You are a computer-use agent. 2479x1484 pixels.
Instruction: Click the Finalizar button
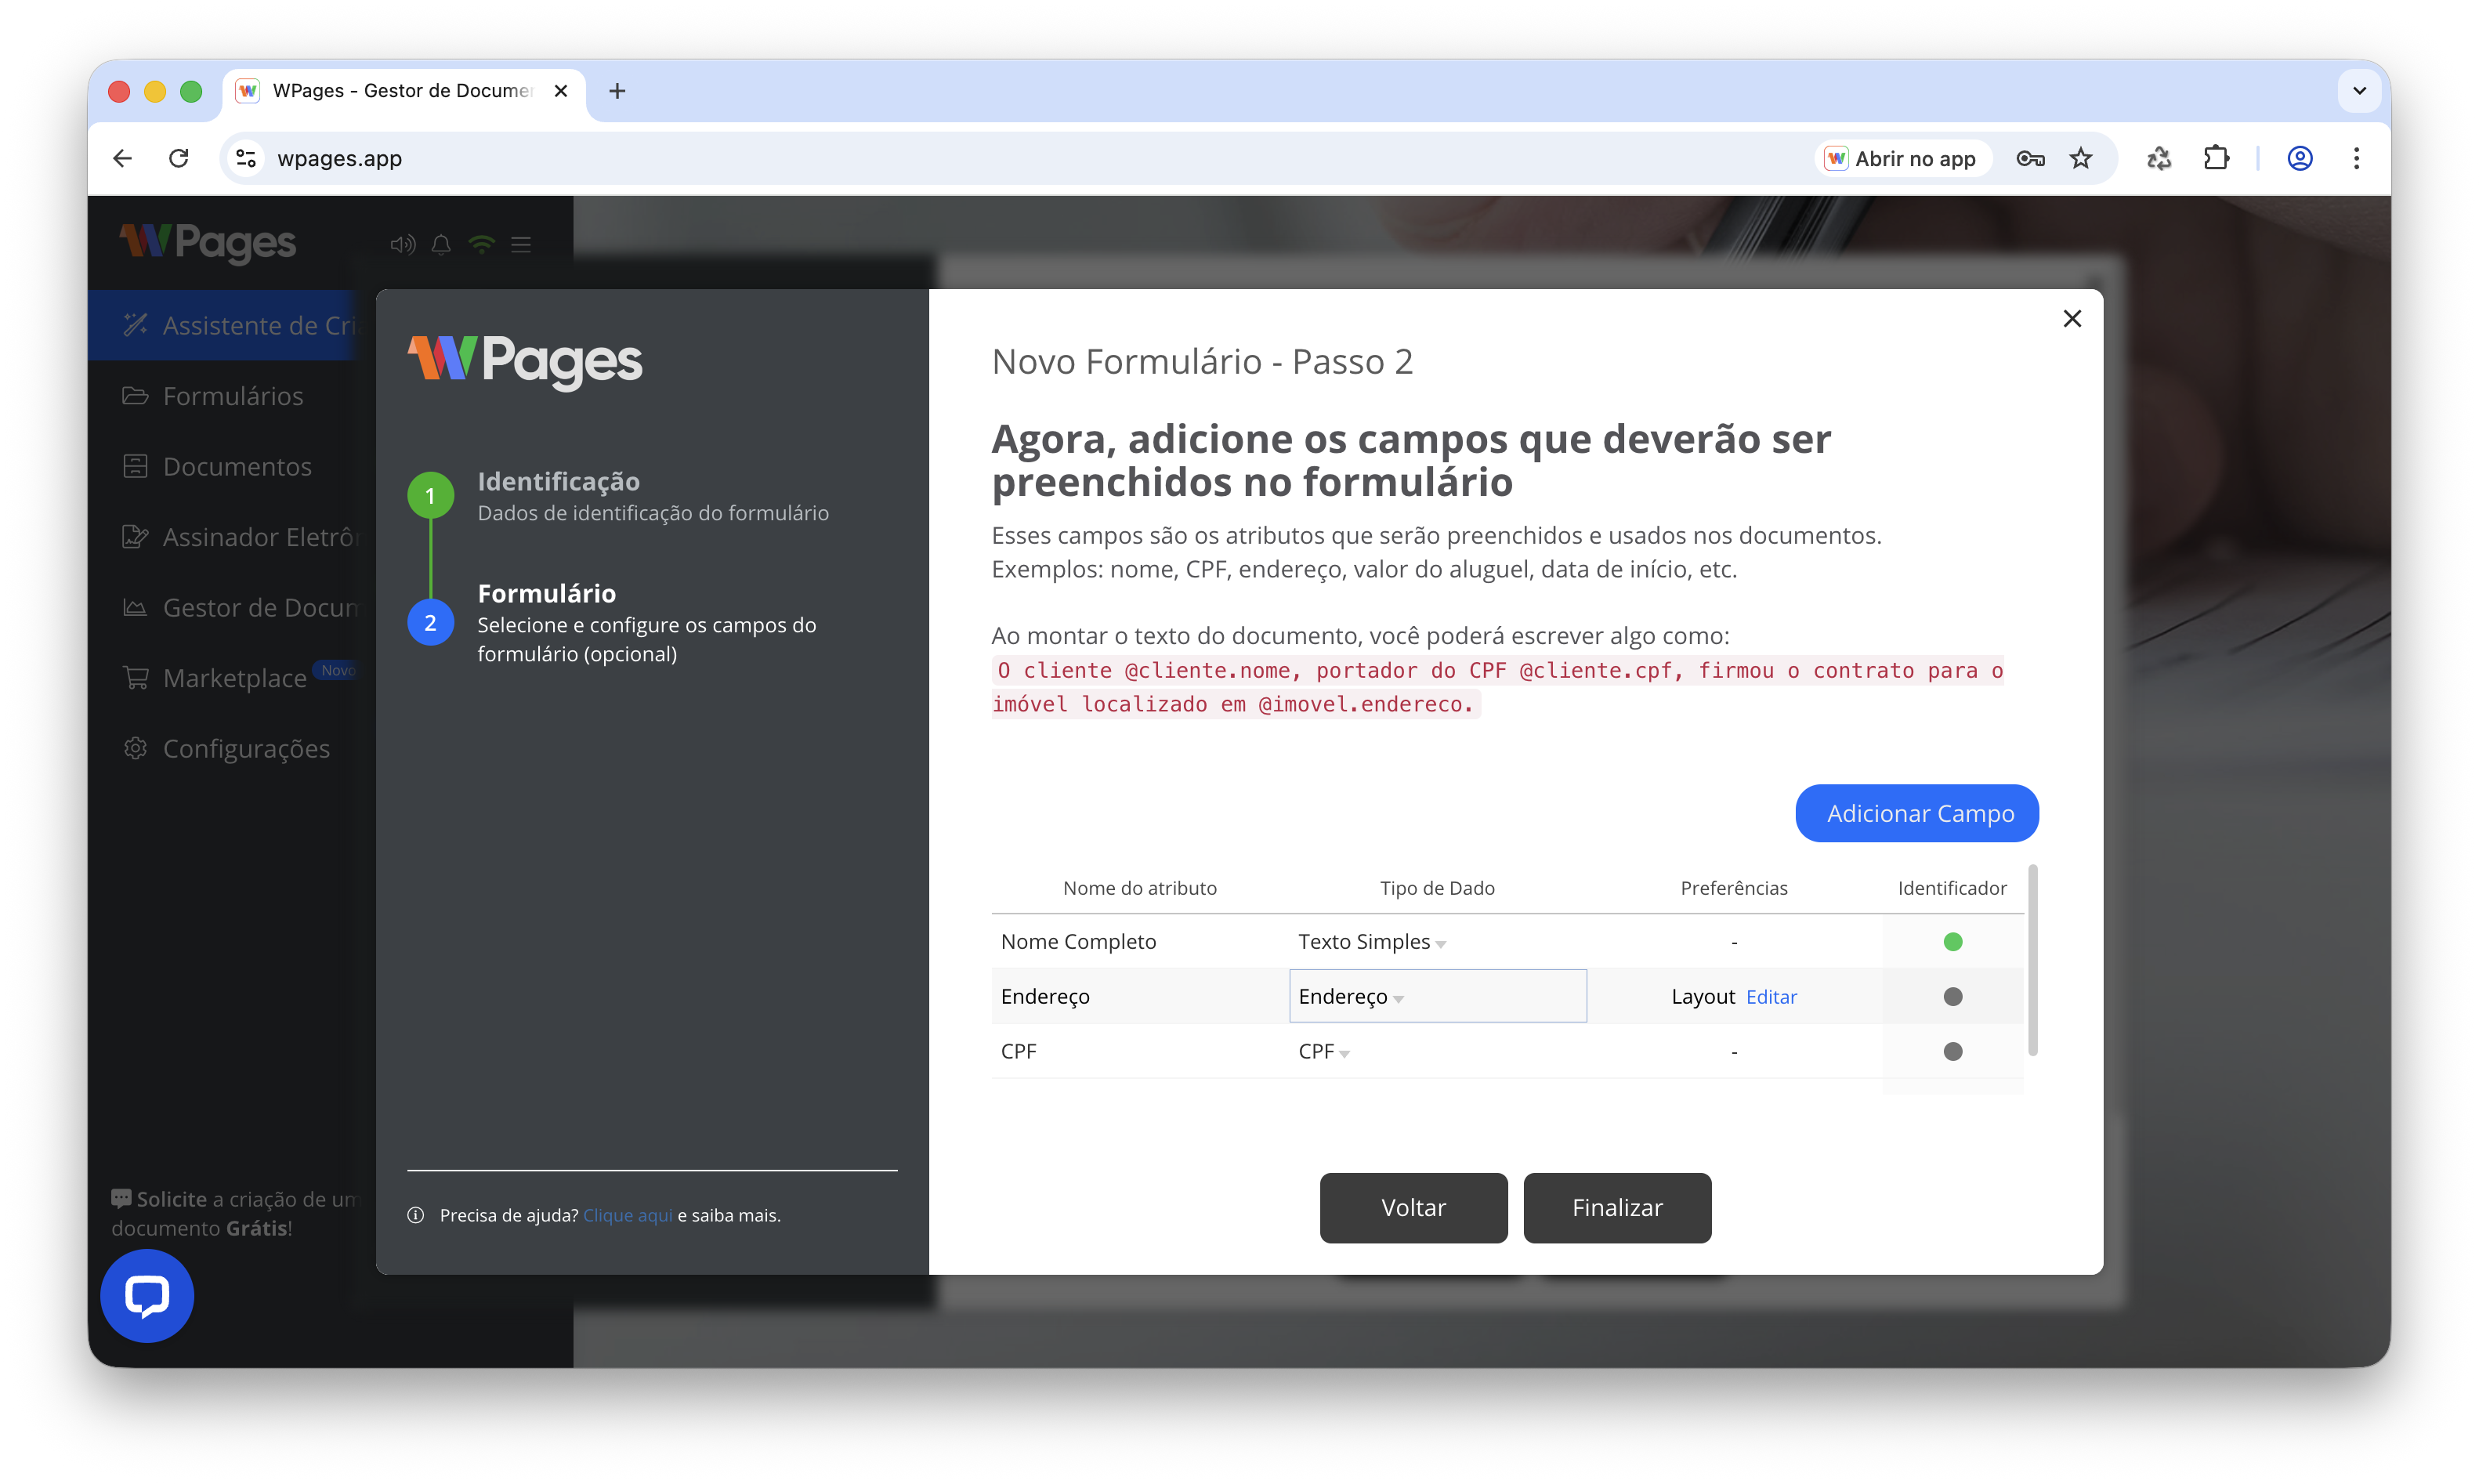point(1617,1207)
